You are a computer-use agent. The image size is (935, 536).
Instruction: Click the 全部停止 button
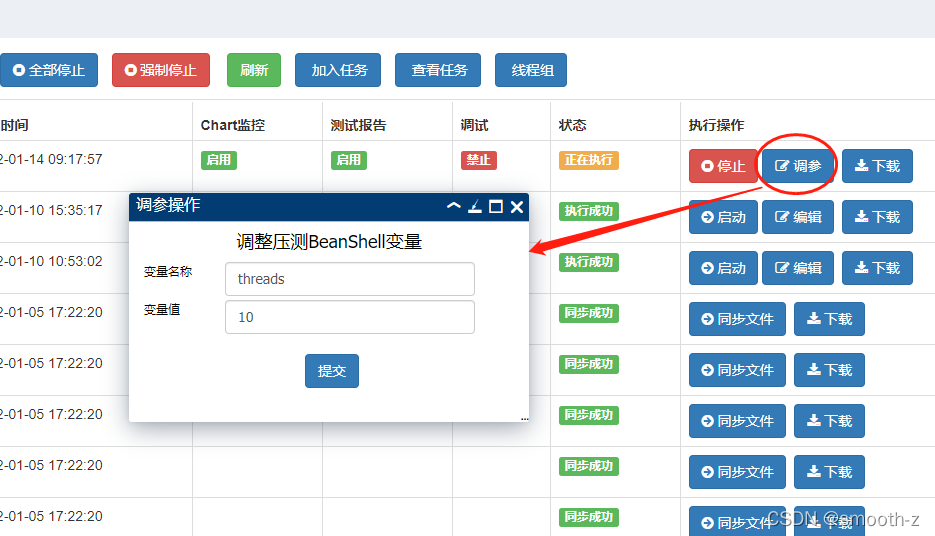49,70
